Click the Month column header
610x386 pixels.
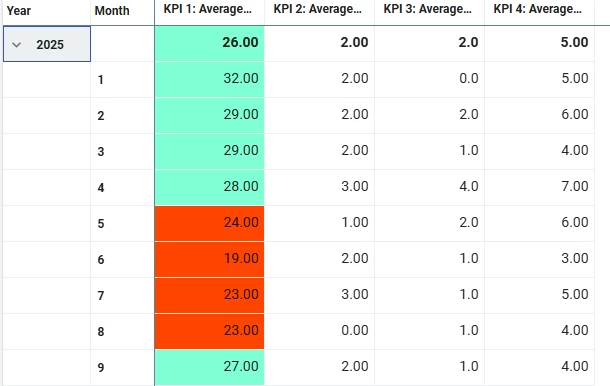[x=122, y=11]
